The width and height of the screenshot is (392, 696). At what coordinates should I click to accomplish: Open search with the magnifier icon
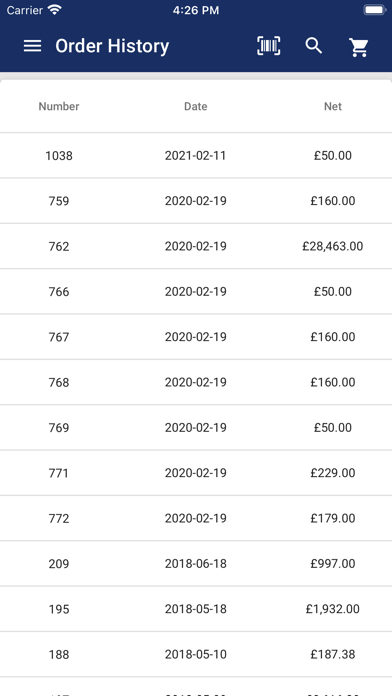pyautogui.click(x=313, y=46)
